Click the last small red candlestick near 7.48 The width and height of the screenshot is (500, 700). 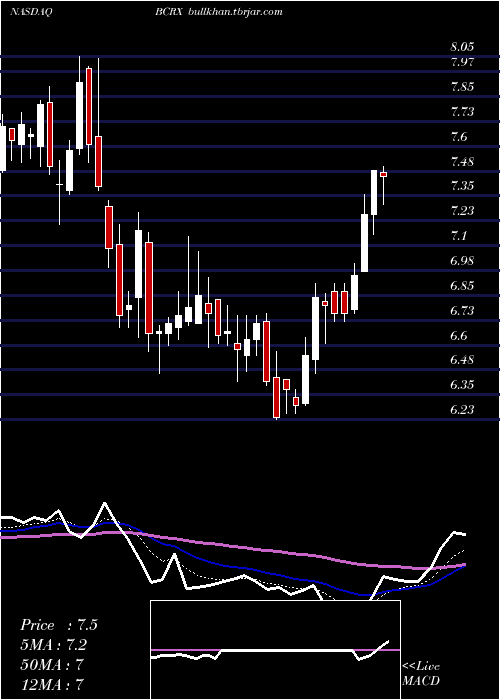383,175
